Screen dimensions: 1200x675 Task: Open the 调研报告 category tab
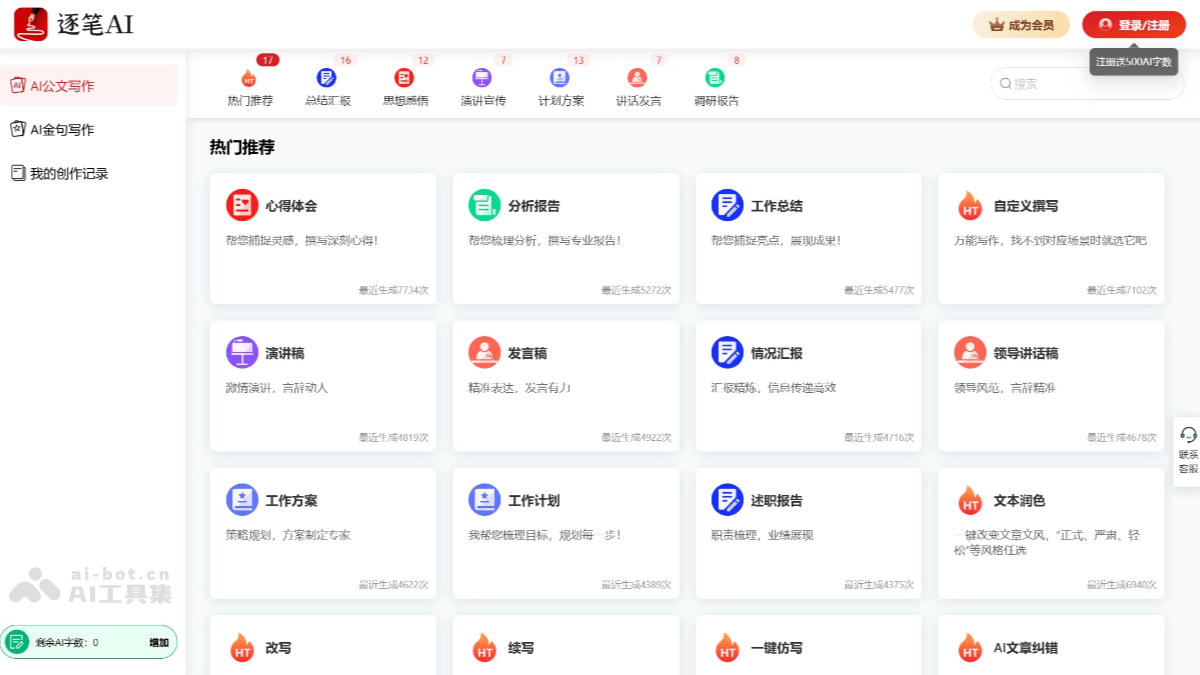[716, 87]
